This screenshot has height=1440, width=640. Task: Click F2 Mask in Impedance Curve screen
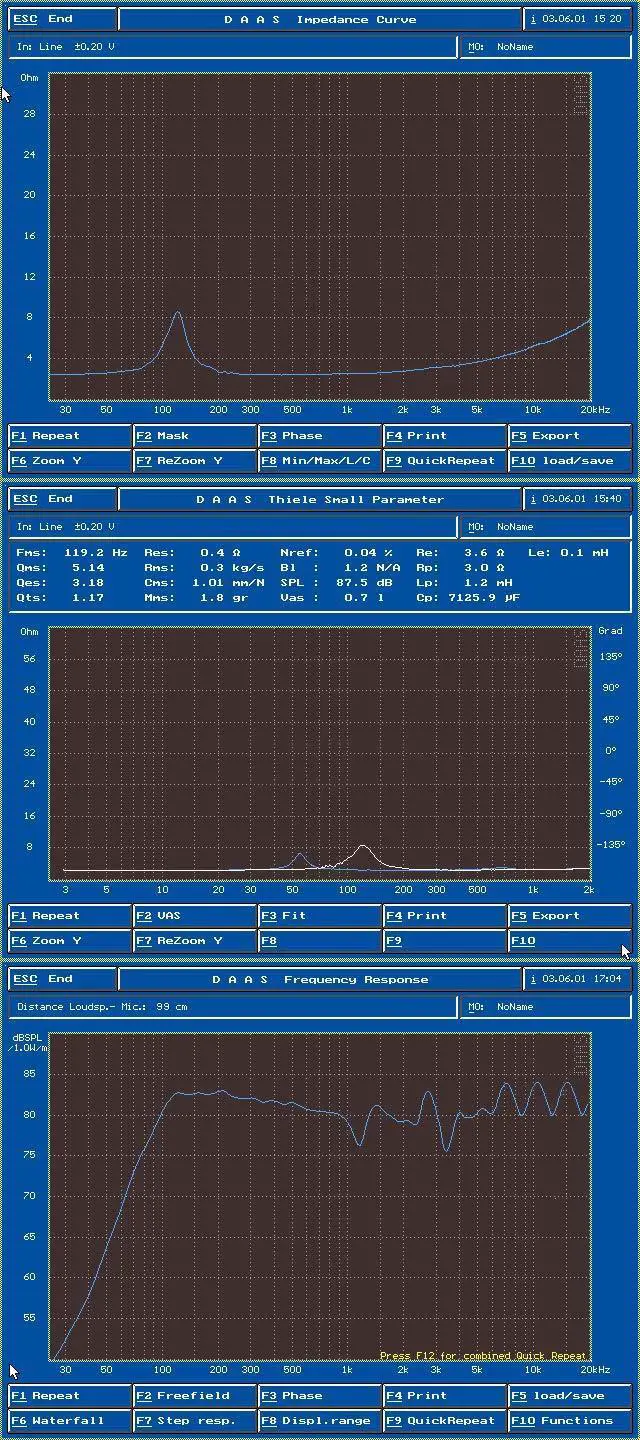(195, 436)
